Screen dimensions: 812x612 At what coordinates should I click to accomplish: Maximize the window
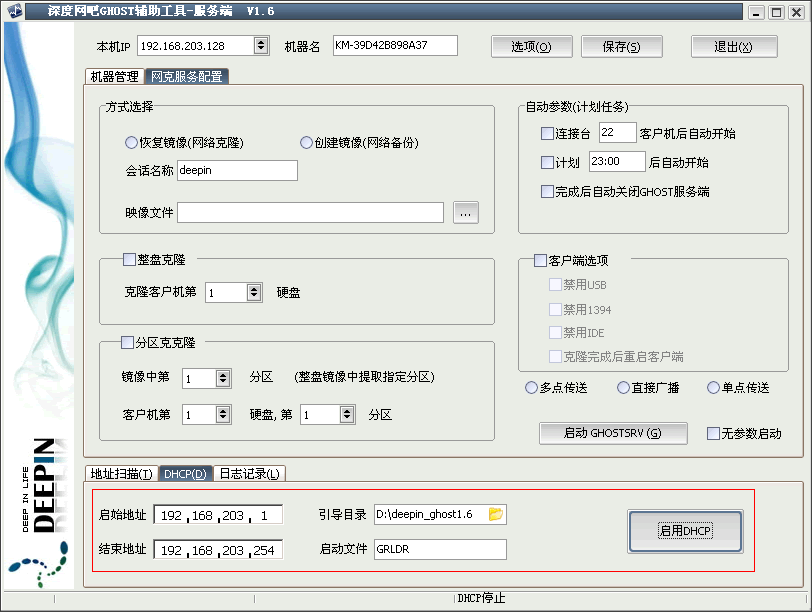[776, 12]
